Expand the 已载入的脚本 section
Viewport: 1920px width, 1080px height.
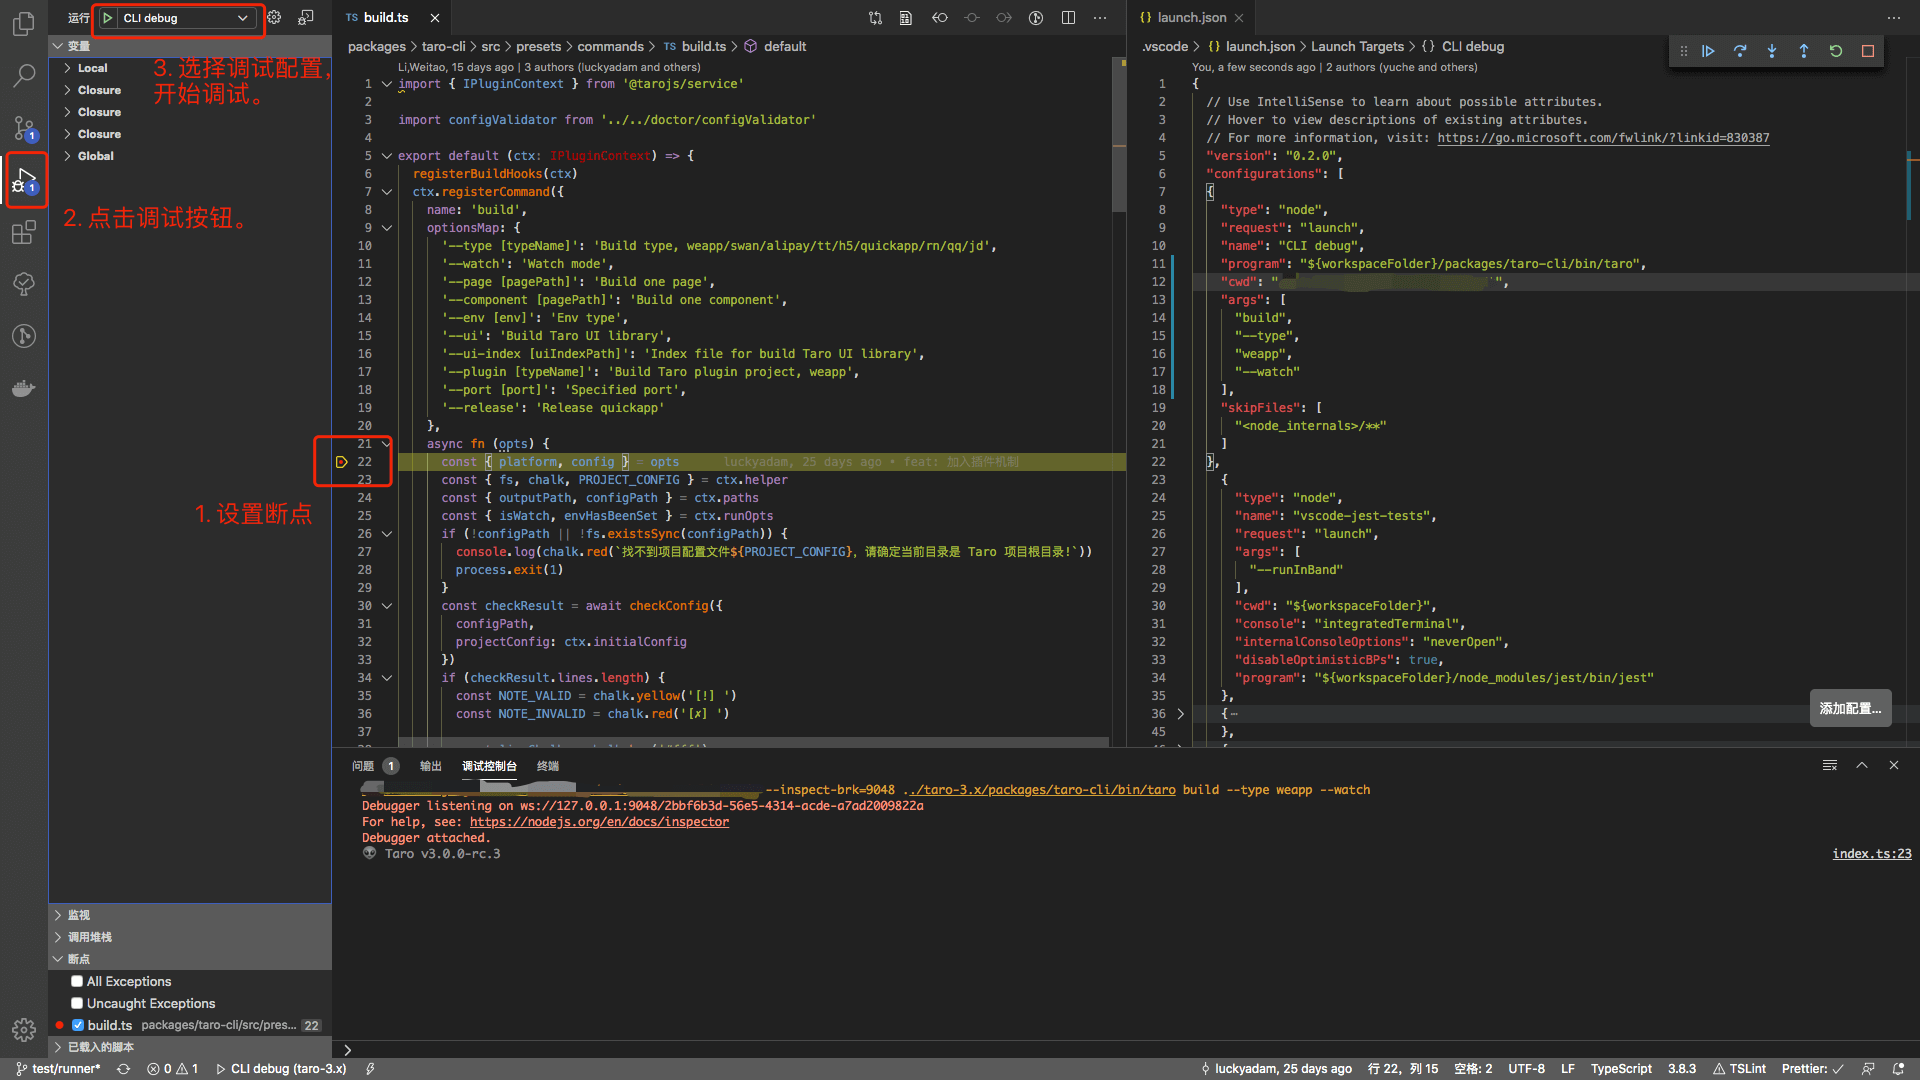click(190, 1047)
